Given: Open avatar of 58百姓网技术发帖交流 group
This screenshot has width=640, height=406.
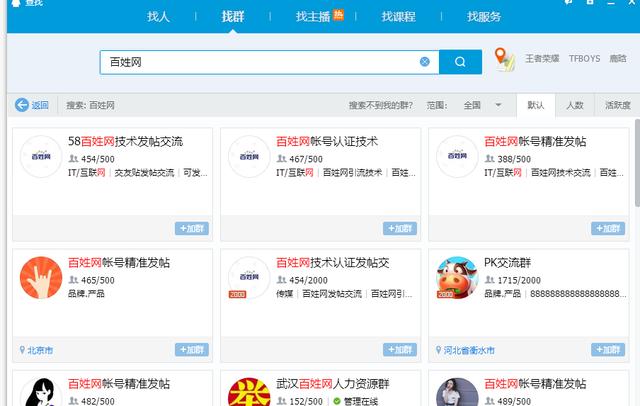Looking at the screenshot, I should [41, 156].
